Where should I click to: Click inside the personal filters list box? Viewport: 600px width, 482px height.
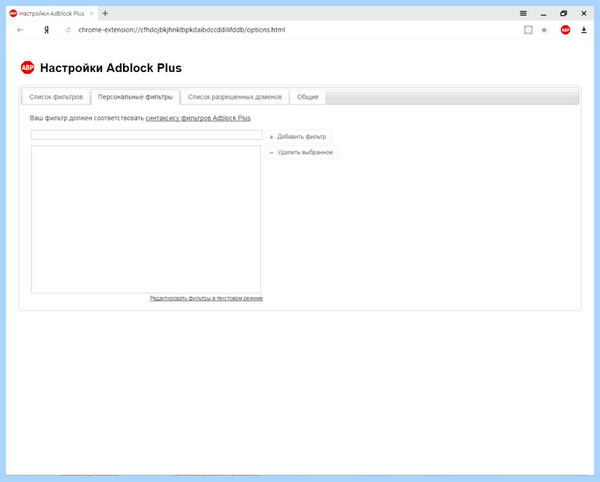point(146,219)
